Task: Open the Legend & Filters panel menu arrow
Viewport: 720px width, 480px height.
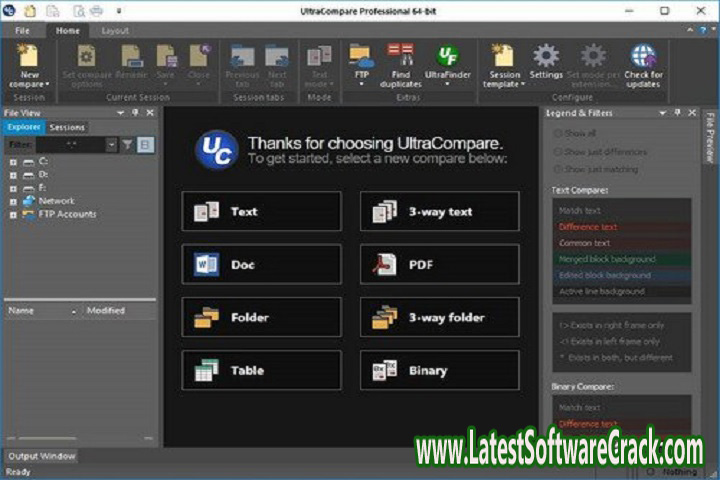Action: [663, 113]
